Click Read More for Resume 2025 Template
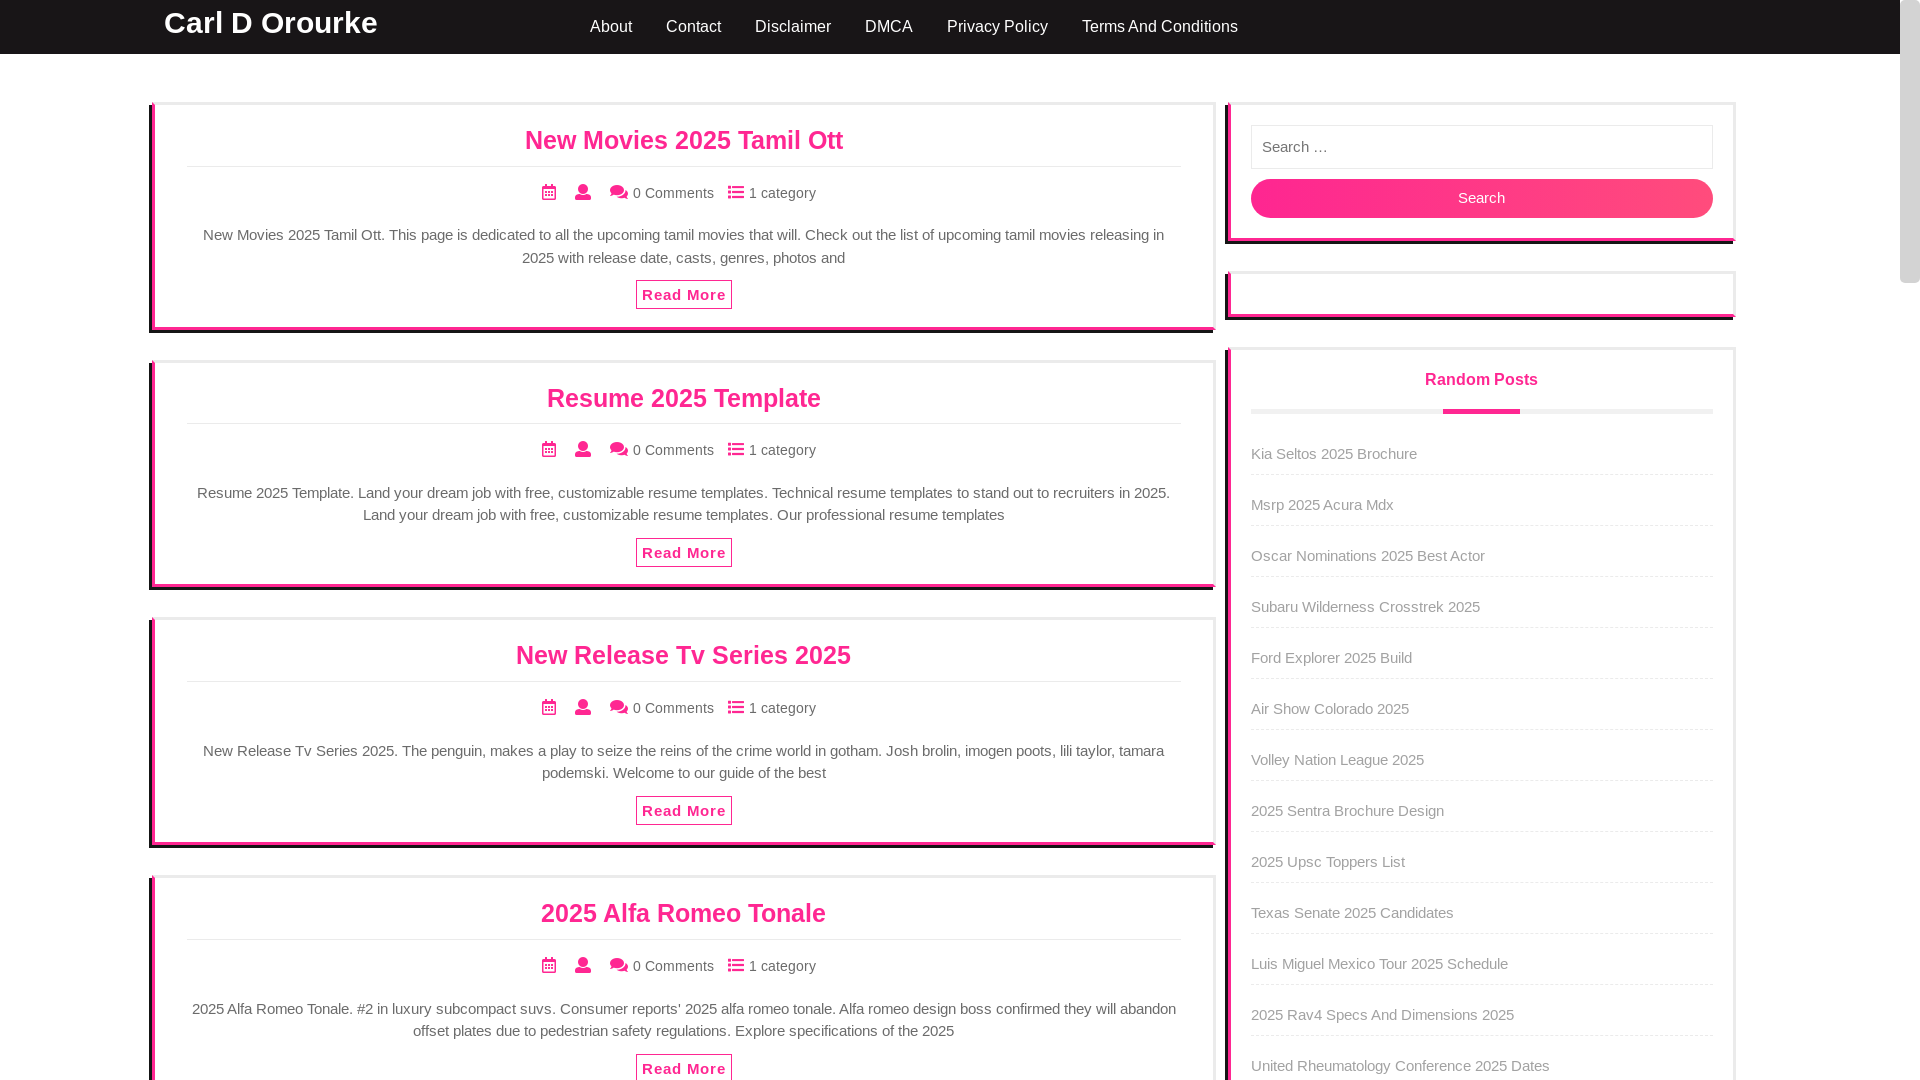This screenshot has width=1920, height=1080. click(684, 552)
